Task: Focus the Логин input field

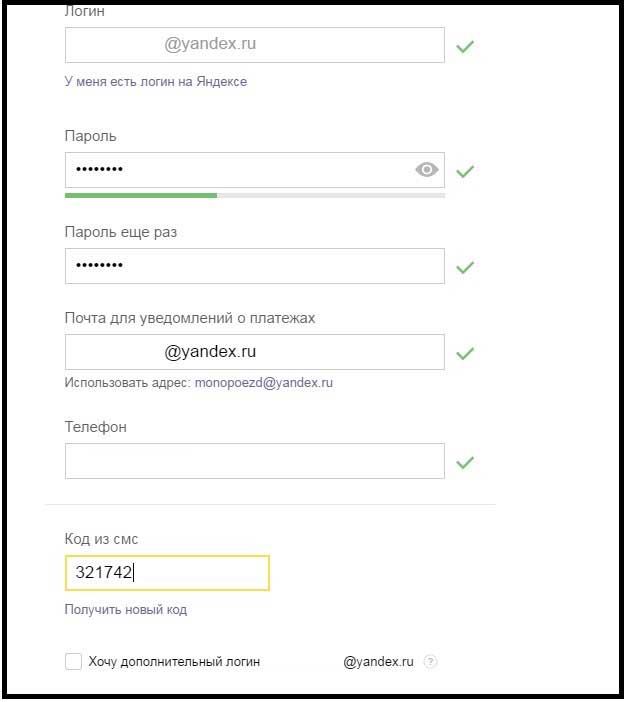Action: click(x=255, y=45)
